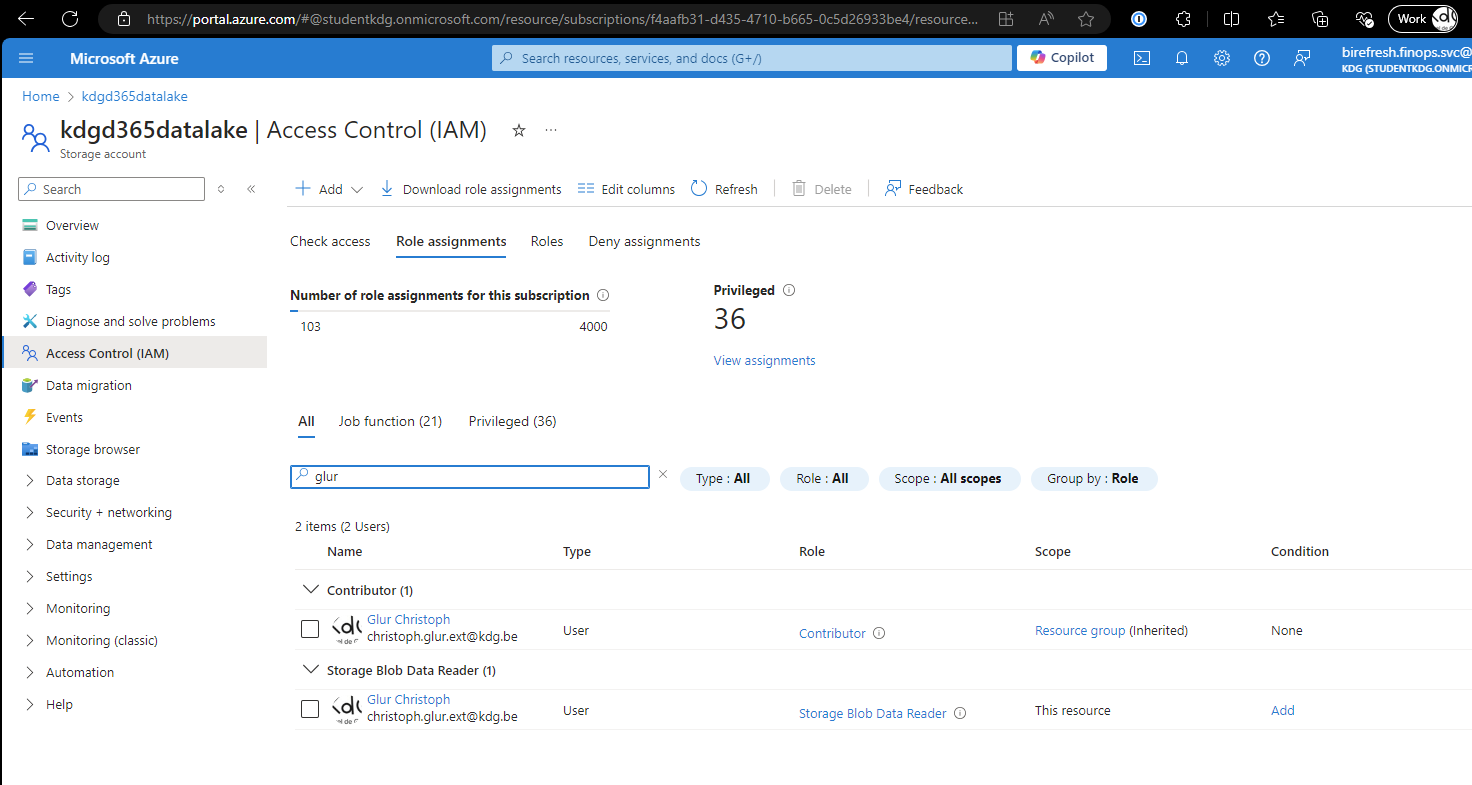Click the Group by : Role filter pill
This screenshot has height=785, width=1472.
[x=1093, y=479]
